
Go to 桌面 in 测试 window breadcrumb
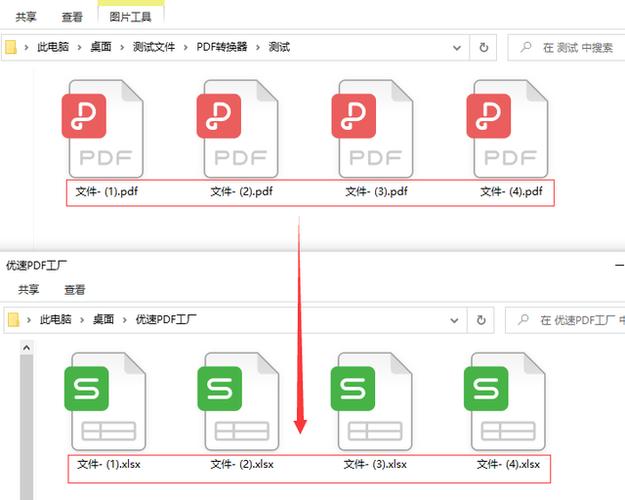(x=101, y=47)
